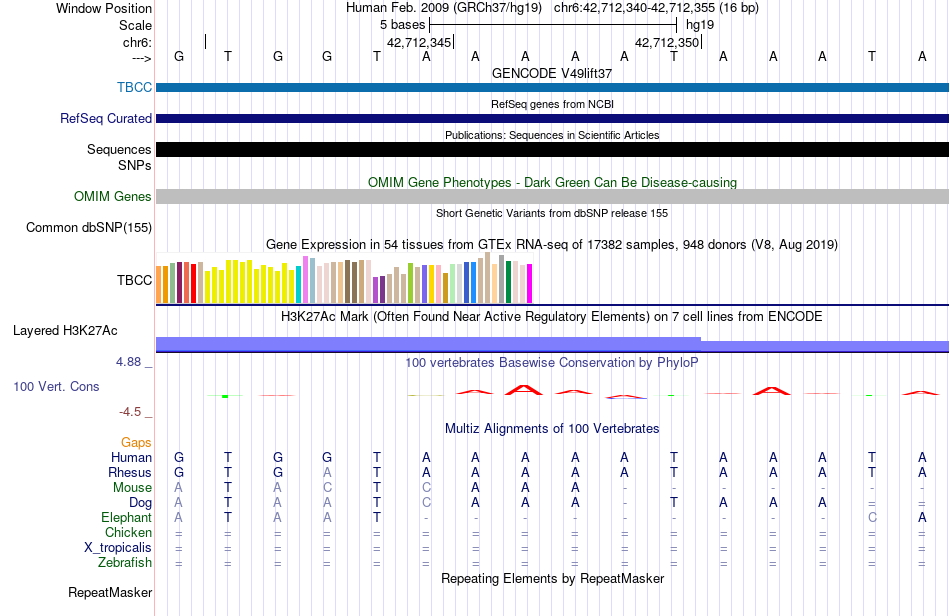Image resolution: width=950 pixels, height=616 pixels.
Task: Click the tallest red A in PhyloP track
Action: 525,389
